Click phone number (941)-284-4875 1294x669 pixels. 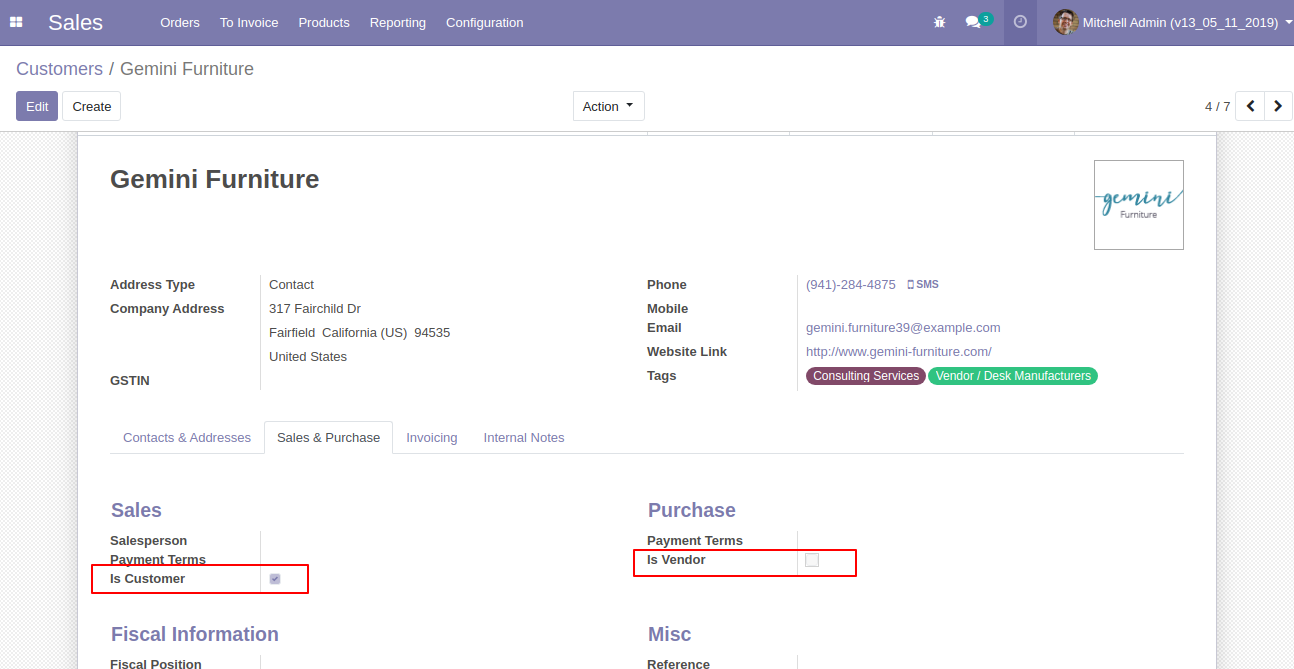[x=851, y=285]
